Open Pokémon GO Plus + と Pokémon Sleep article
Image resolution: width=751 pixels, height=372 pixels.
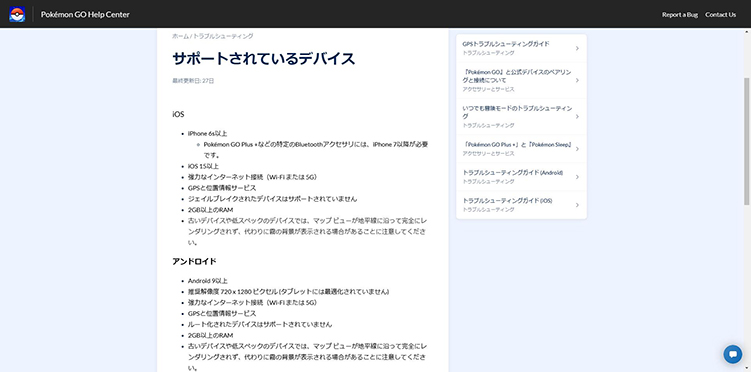point(518,145)
